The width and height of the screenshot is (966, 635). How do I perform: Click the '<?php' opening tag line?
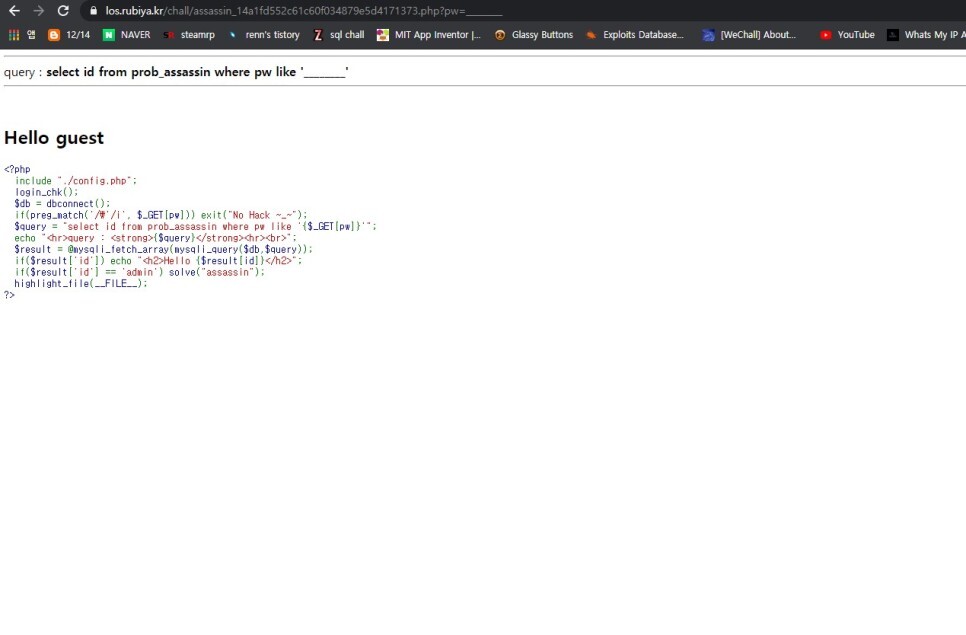point(17,169)
